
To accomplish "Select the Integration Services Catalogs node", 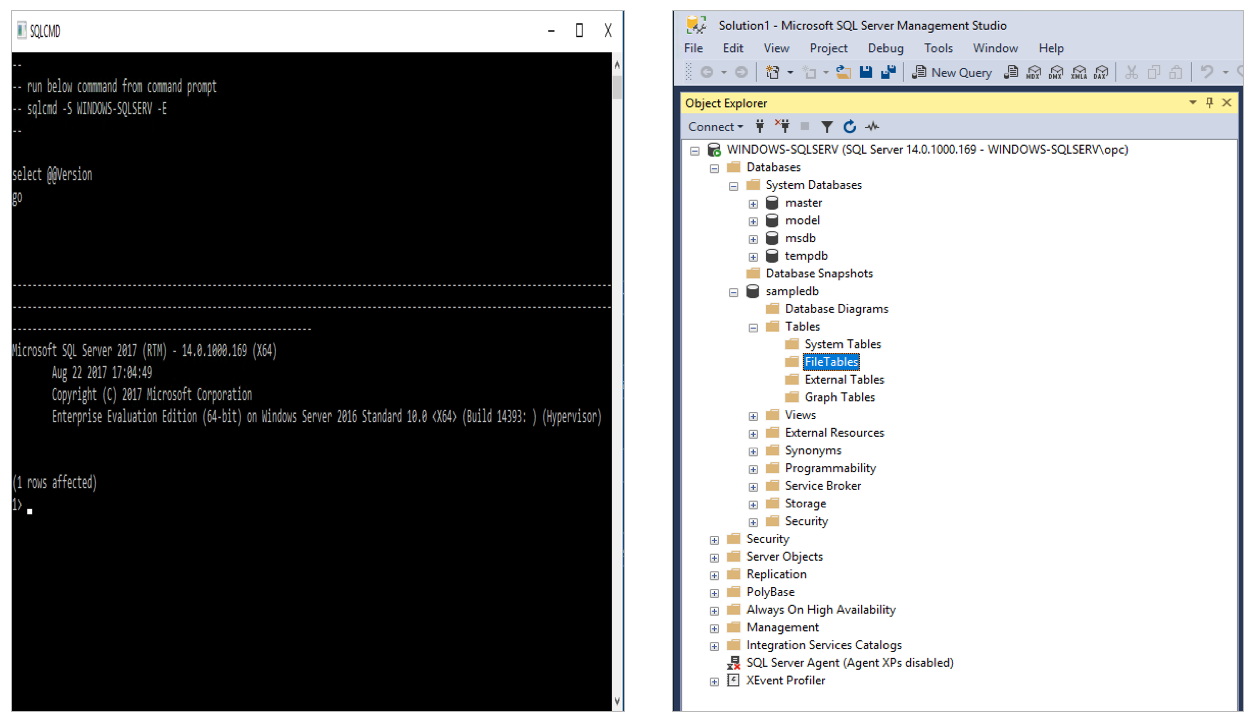I will click(x=824, y=645).
